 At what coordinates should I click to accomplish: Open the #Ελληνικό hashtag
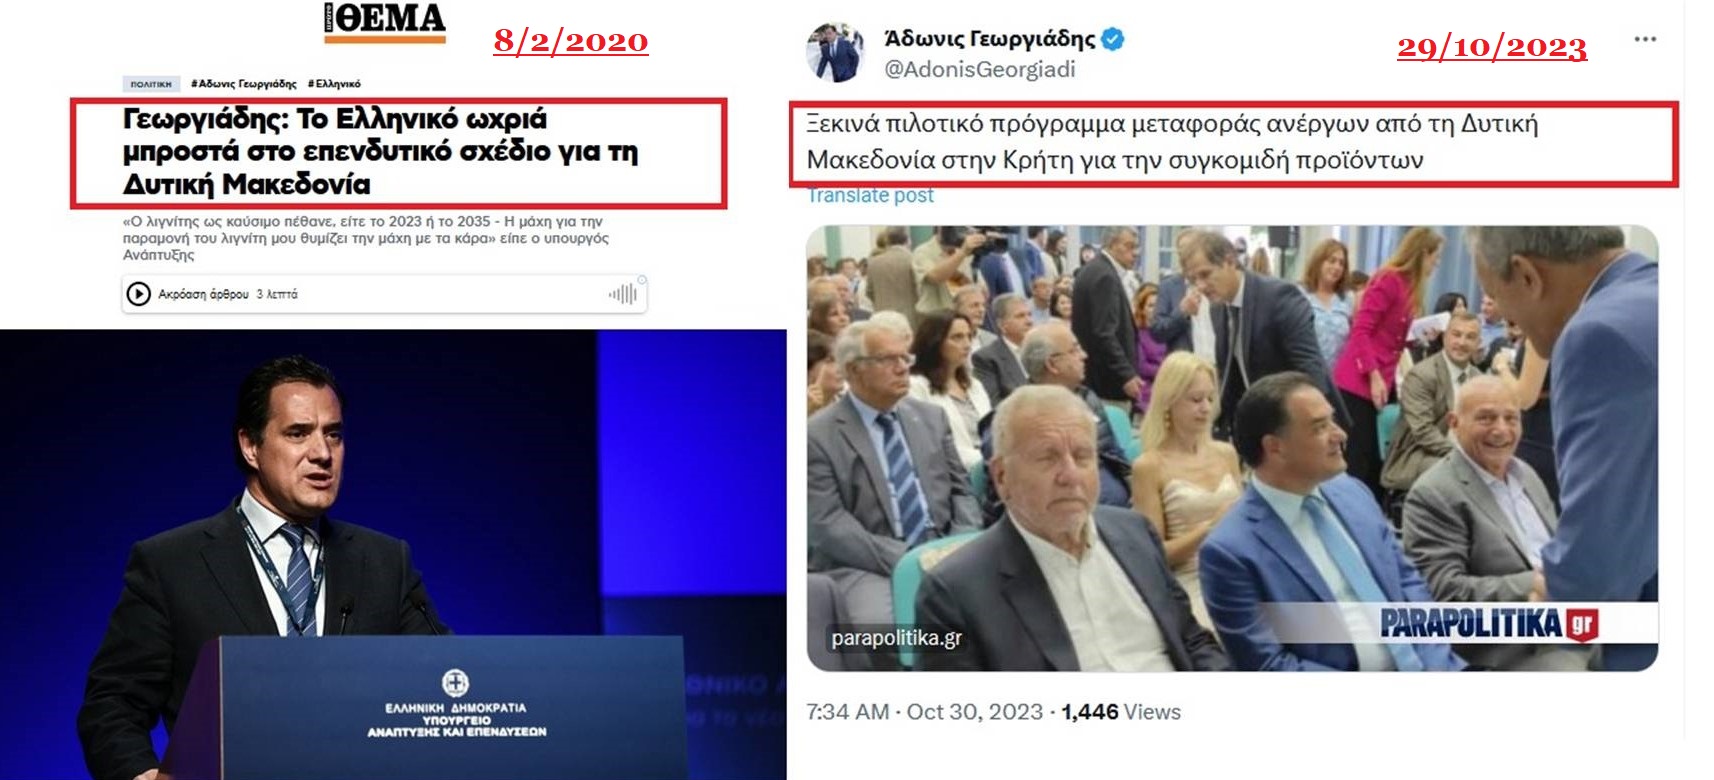(x=334, y=84)
